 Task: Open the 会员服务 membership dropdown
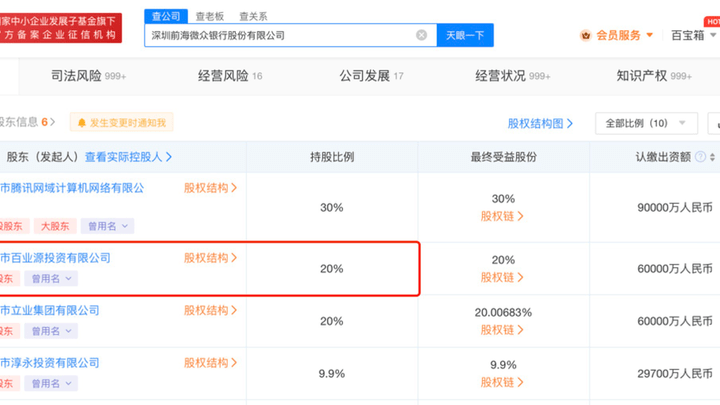pos(624,35)
